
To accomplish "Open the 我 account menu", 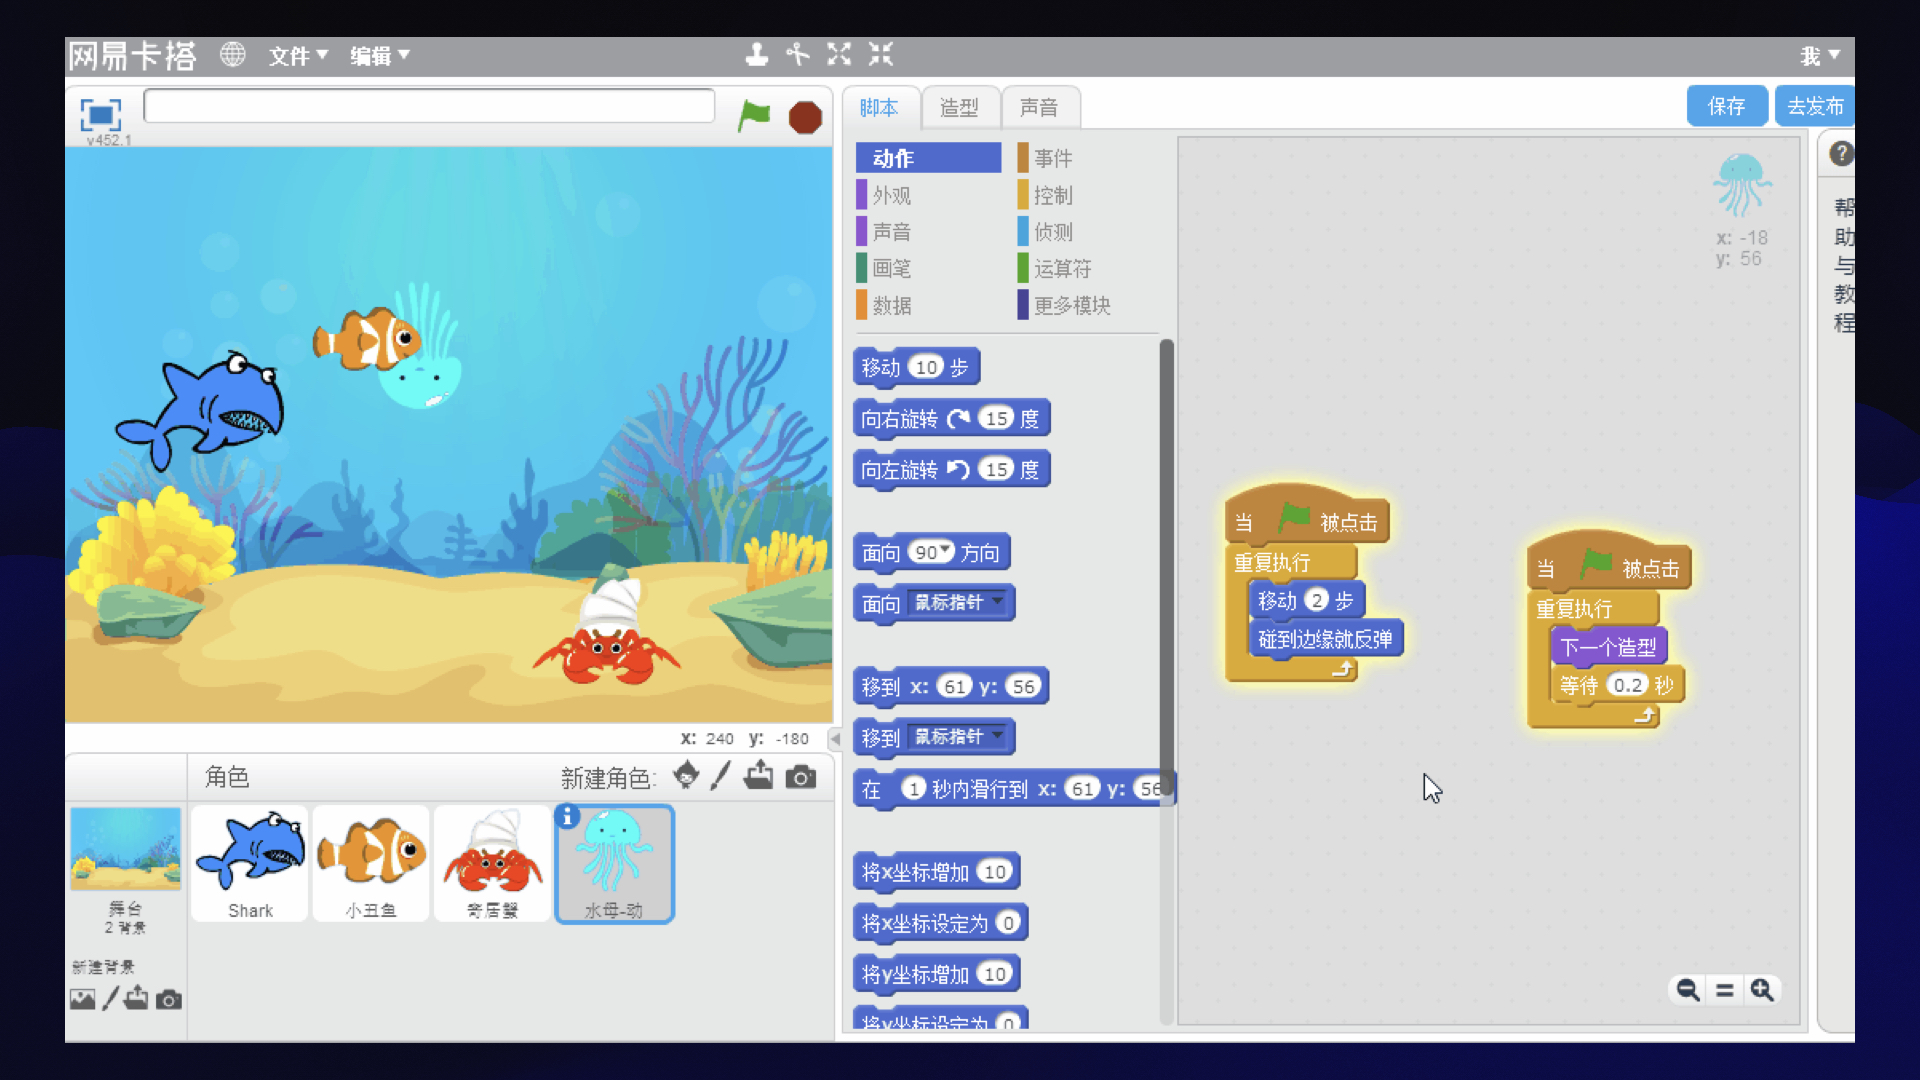I will coord(1820,56).
